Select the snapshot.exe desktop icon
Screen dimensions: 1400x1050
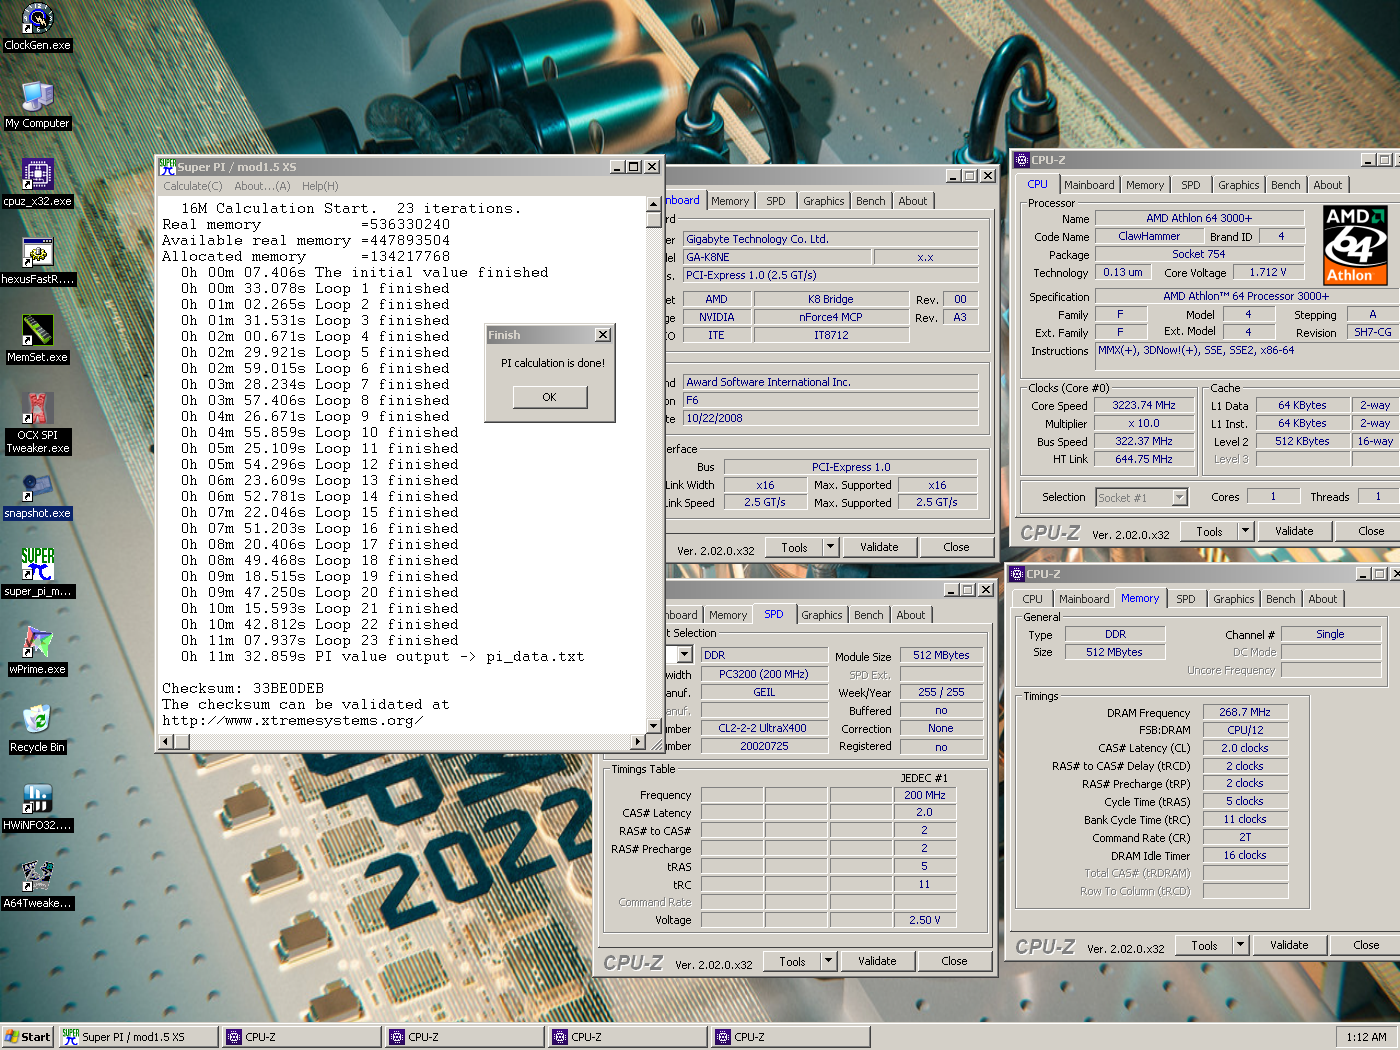point(37,495)
